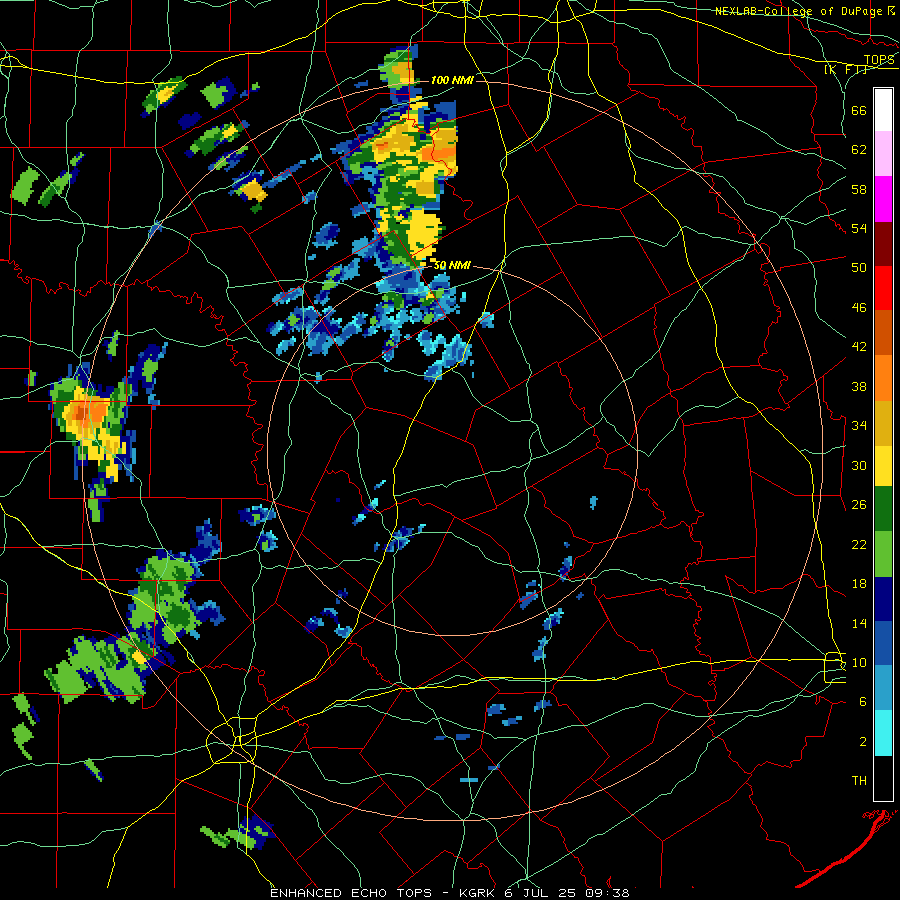The height and width of the screenshot is (900, 900).
Task: Click the 50 NMI range ring label
Action: 452,265
